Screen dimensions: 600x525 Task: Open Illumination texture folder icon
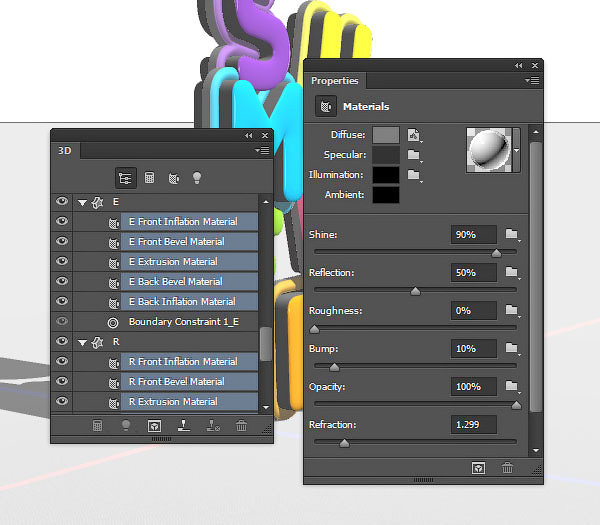pyautogui.click(x=414, y=175)
